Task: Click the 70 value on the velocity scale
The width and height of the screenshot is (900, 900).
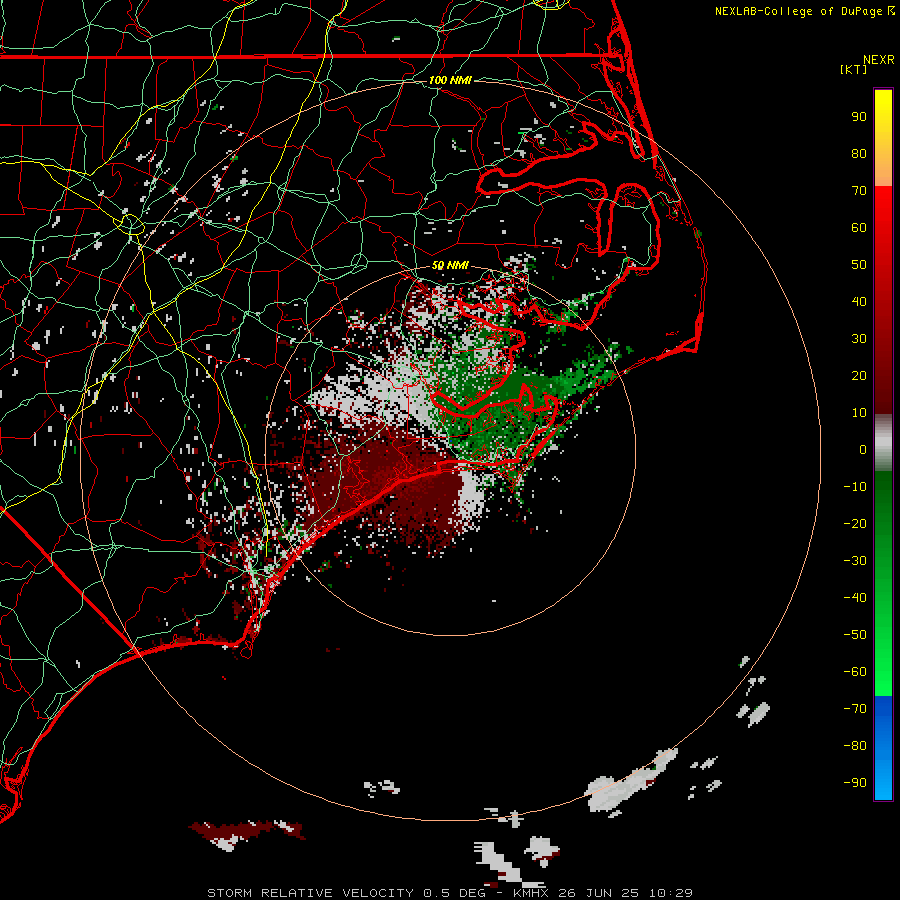Action: pyautogui.click(x=859, y=191)
